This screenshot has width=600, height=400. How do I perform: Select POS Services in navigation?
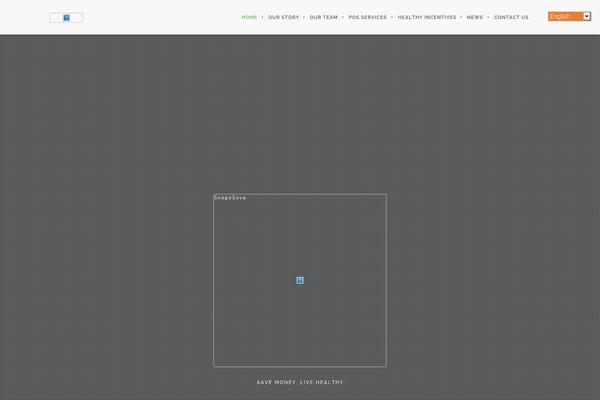point(367,17)
